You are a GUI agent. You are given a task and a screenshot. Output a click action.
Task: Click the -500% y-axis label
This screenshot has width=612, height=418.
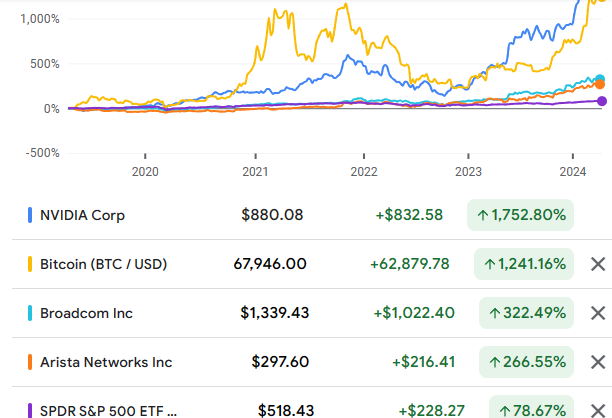point(43,153)
